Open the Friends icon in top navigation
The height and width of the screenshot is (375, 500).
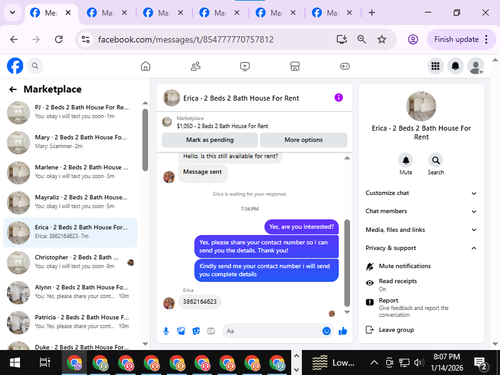pos(195,66)
